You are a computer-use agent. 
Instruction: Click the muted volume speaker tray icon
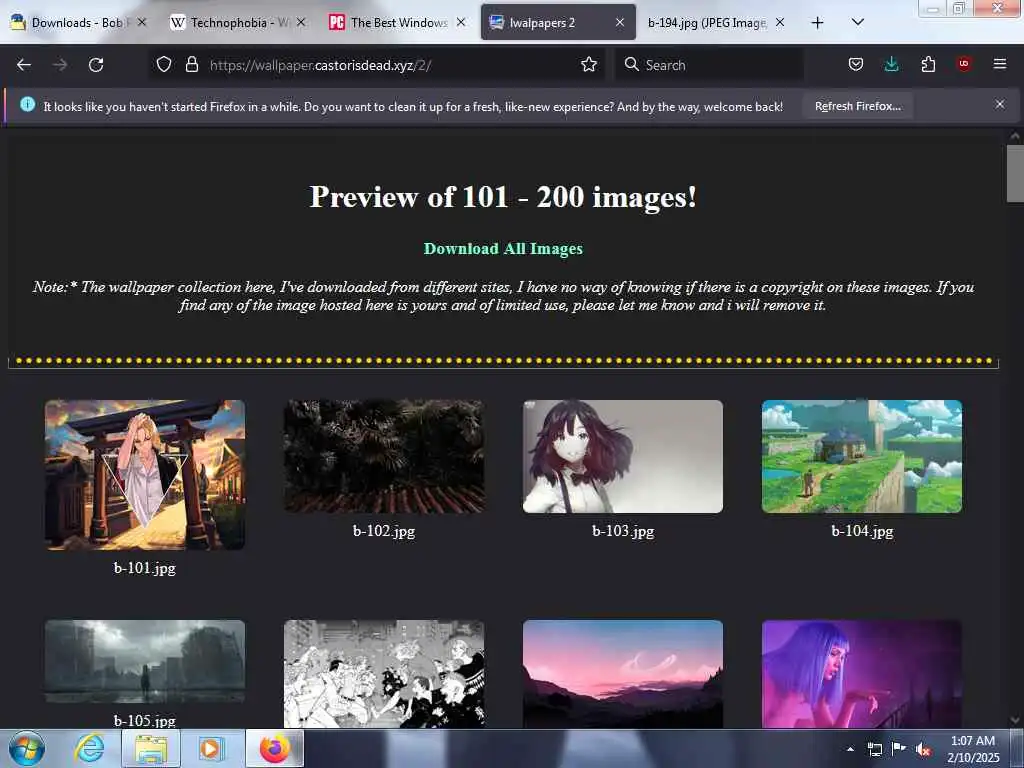923,750
